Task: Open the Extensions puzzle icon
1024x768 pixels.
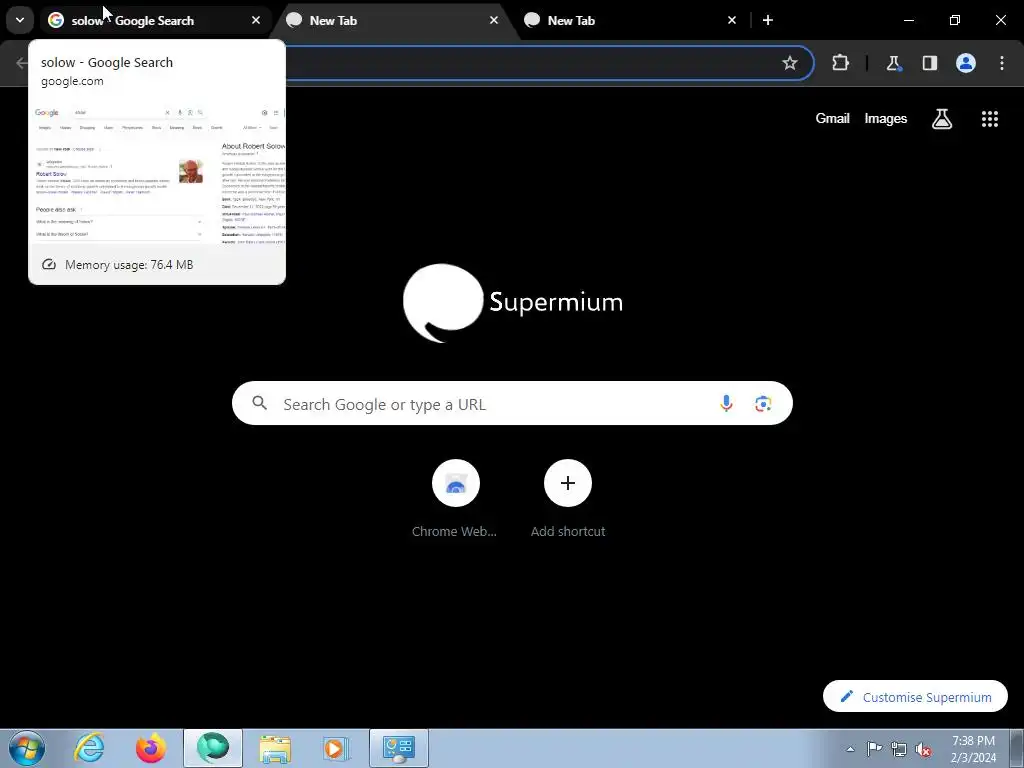Action: 840,63
